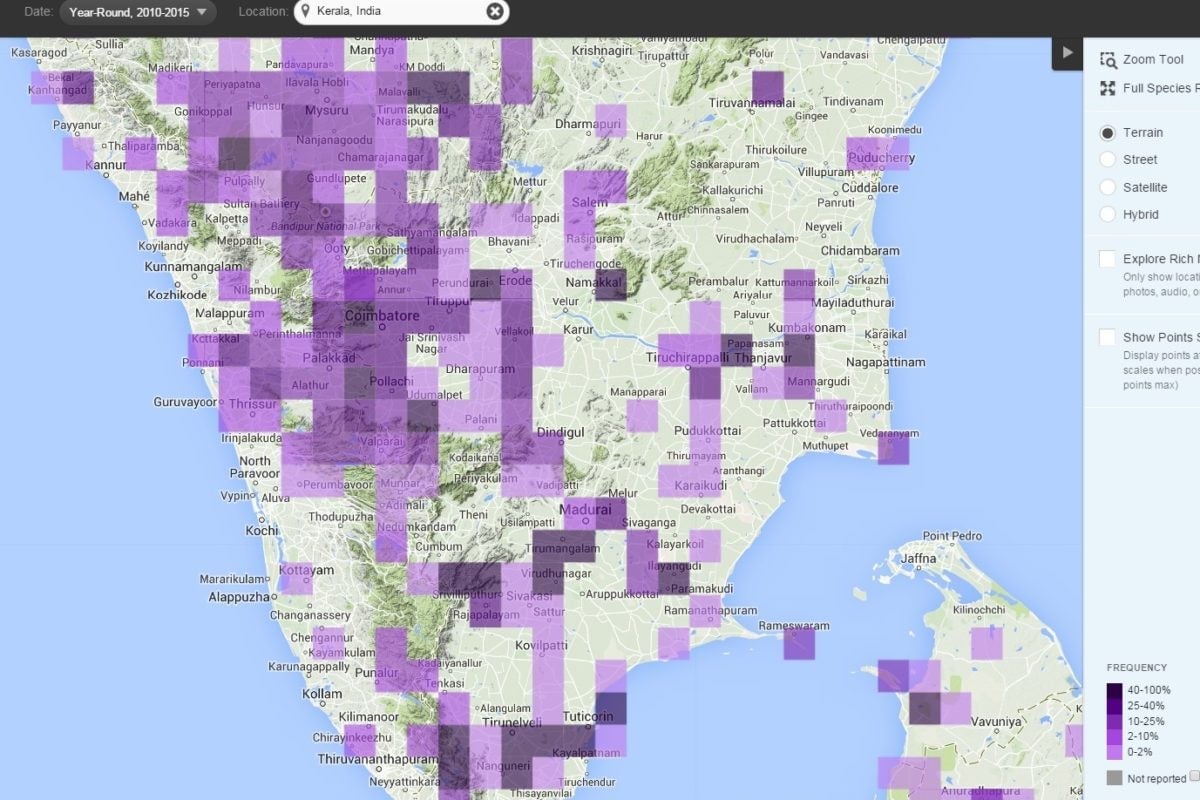
Task: Click inside the Kerala, India location input
Action: [400, 12]
